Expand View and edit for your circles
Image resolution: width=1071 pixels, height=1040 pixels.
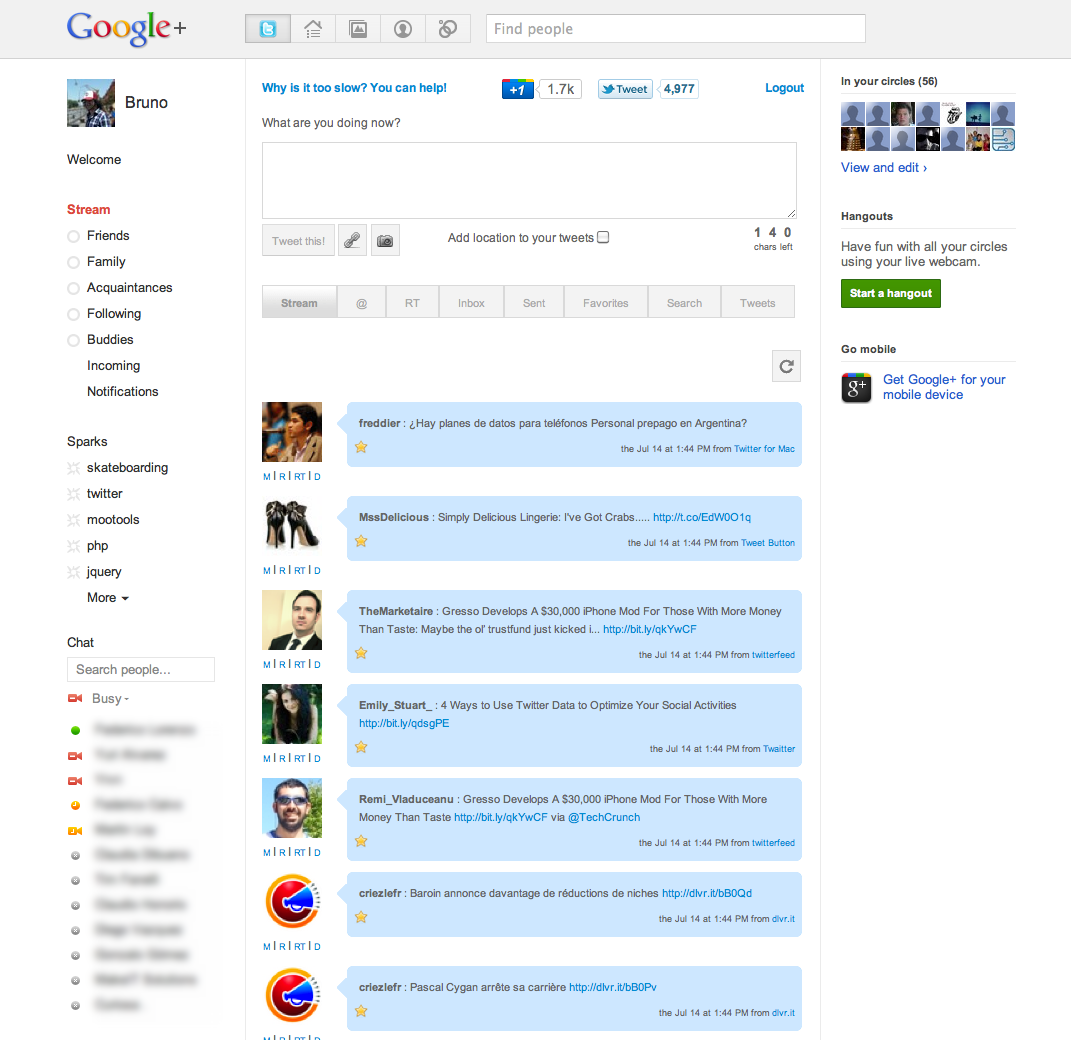[x=884, y=167]
